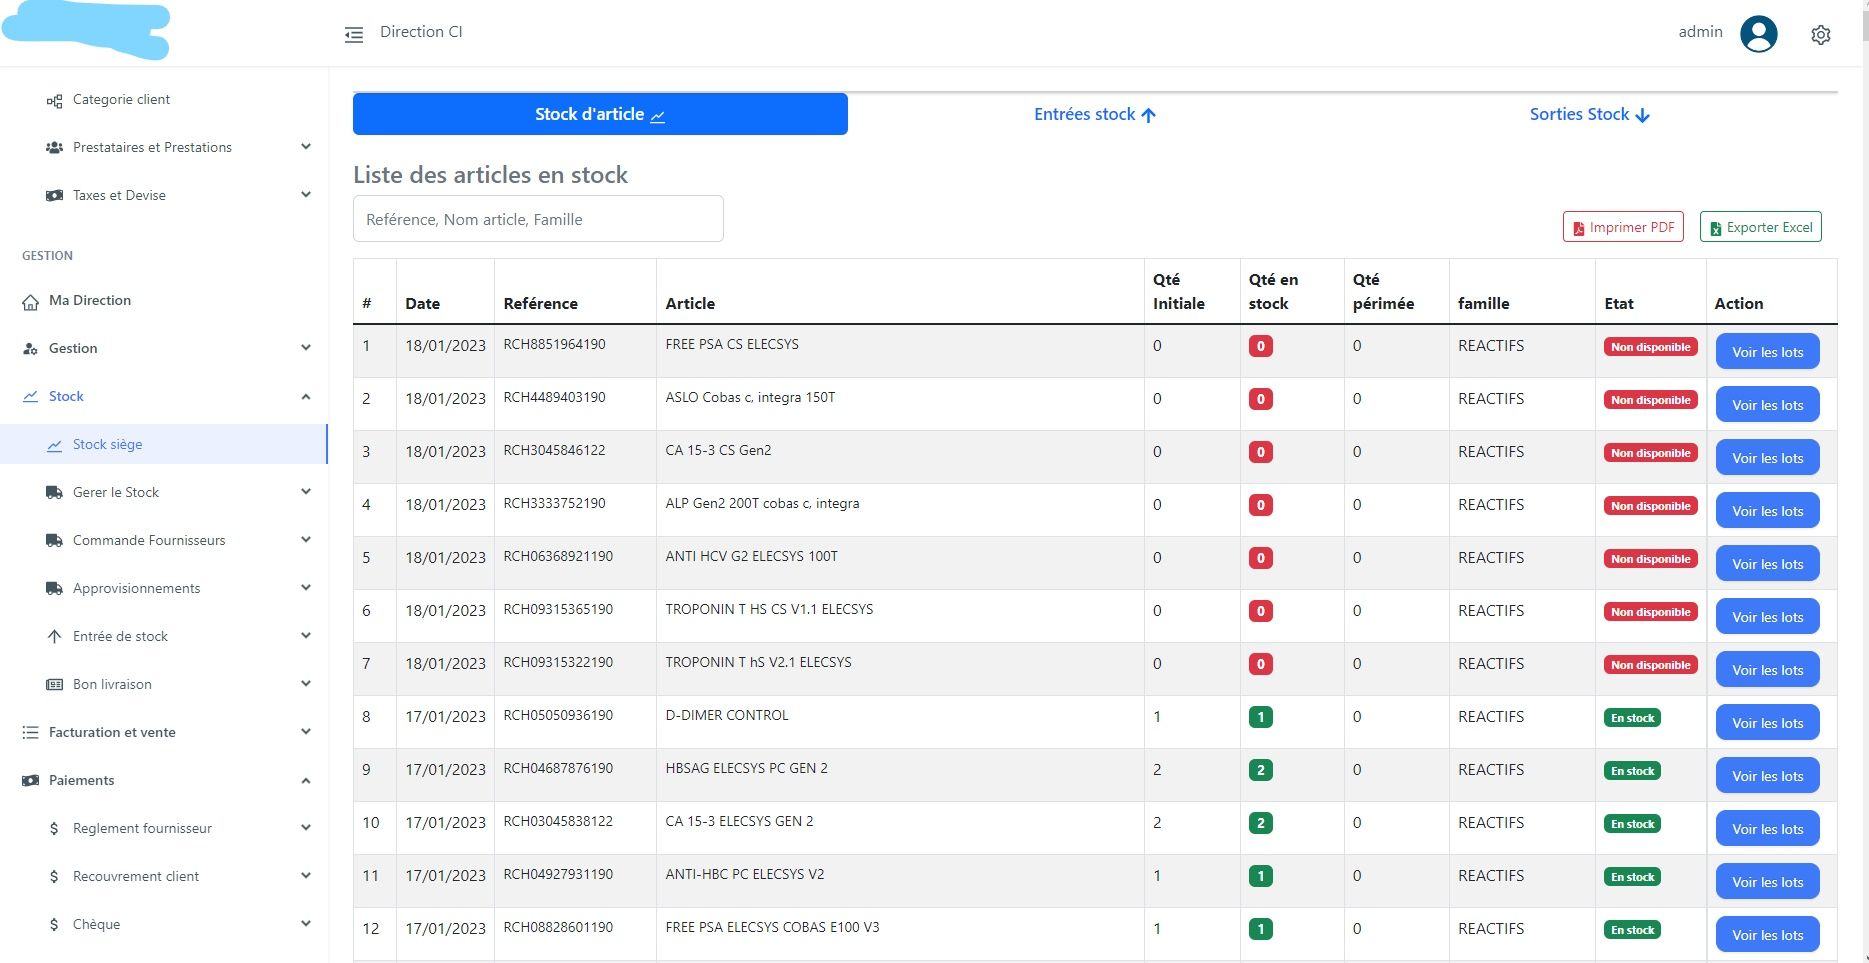
Task: Click the Categorie client icon
Action: (x=54, y=100)
